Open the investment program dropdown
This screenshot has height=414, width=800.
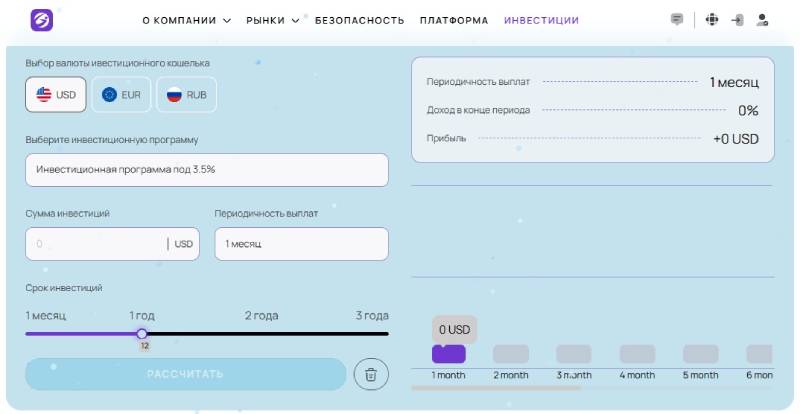[x=206, y=170]
